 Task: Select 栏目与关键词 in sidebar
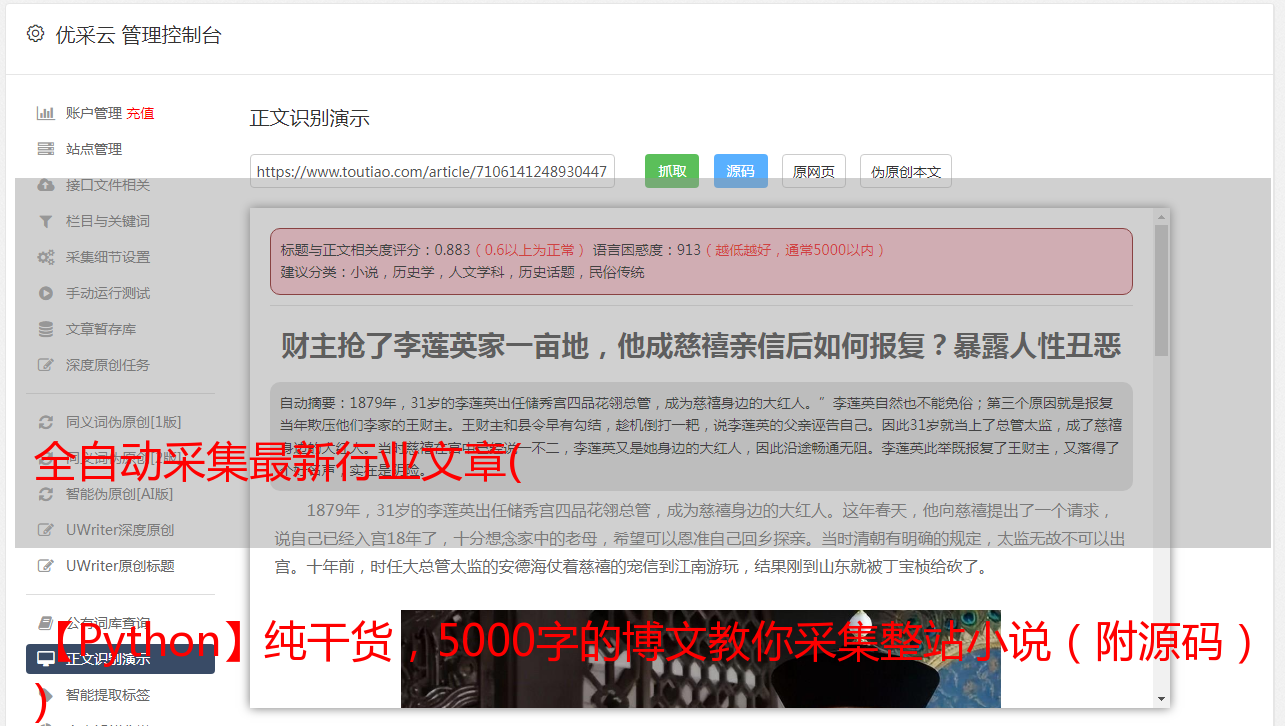coord(108,221)
